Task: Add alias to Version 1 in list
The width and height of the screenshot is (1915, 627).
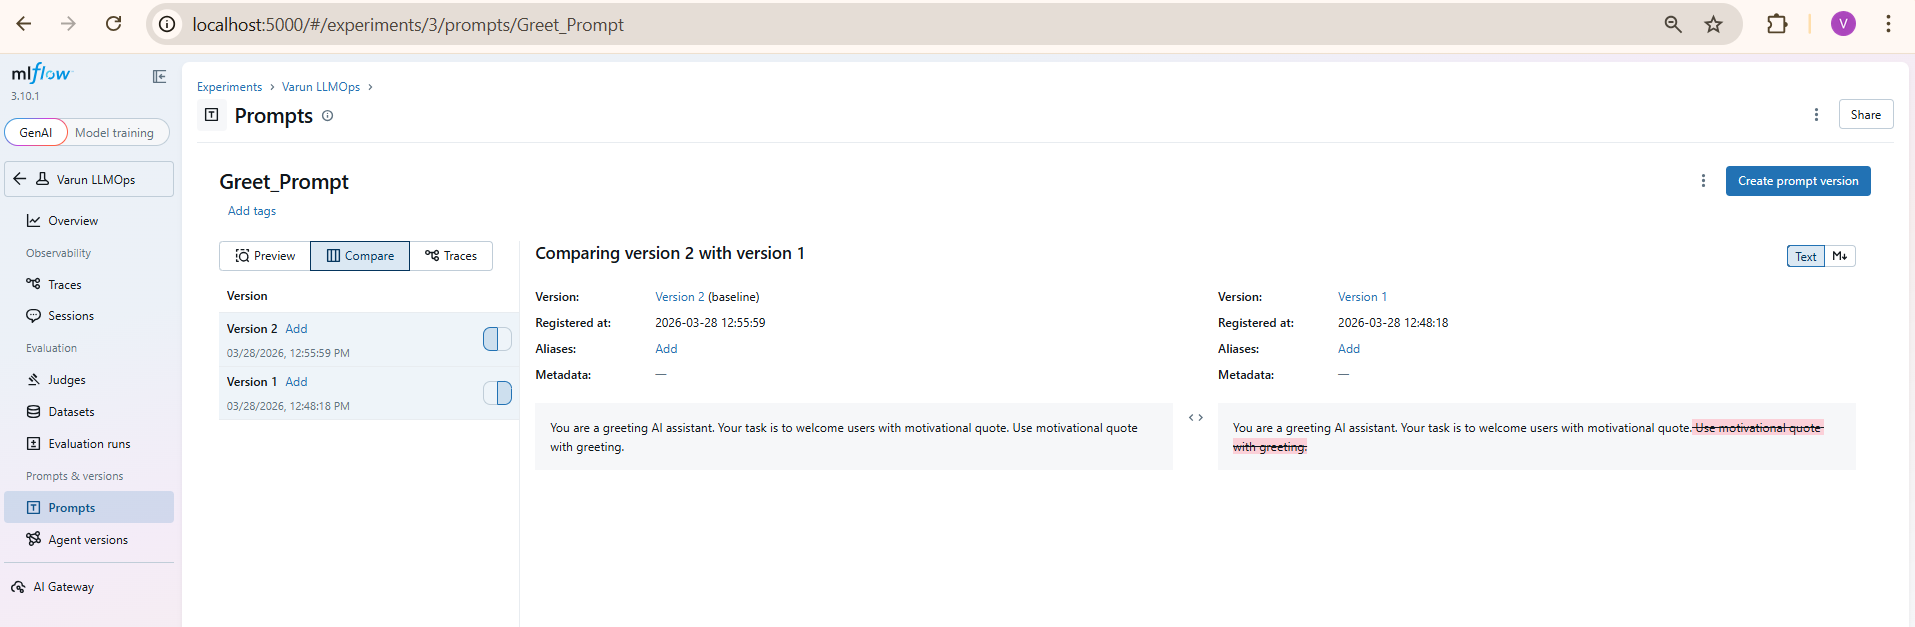Action: 296,382
